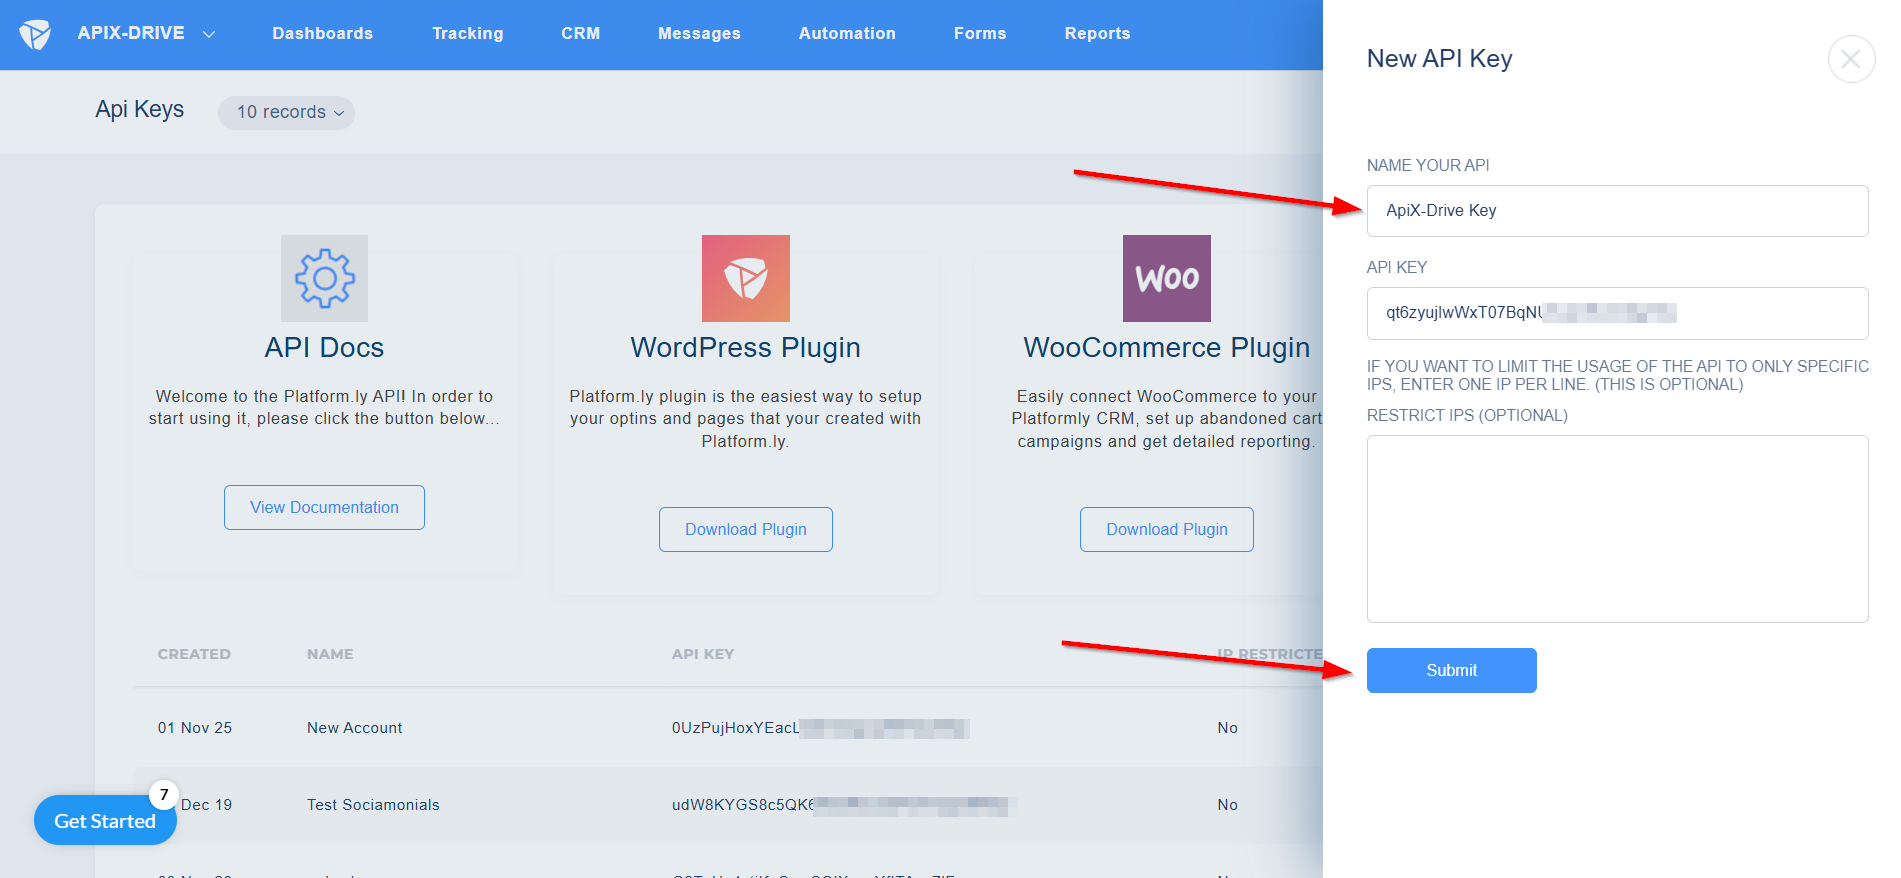Screen dimensions: 1901x878
Task: Click the gear icon above API Docs
Action: point(323,278)
